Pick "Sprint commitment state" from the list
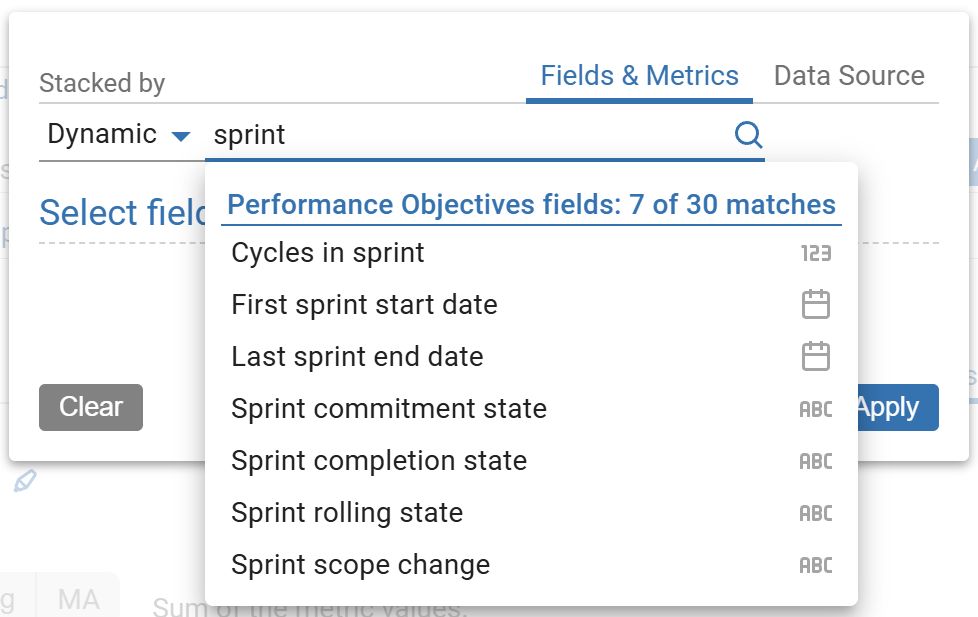This screenshot has height=617, width=978. pyautogui.click(x=389, y=409)
